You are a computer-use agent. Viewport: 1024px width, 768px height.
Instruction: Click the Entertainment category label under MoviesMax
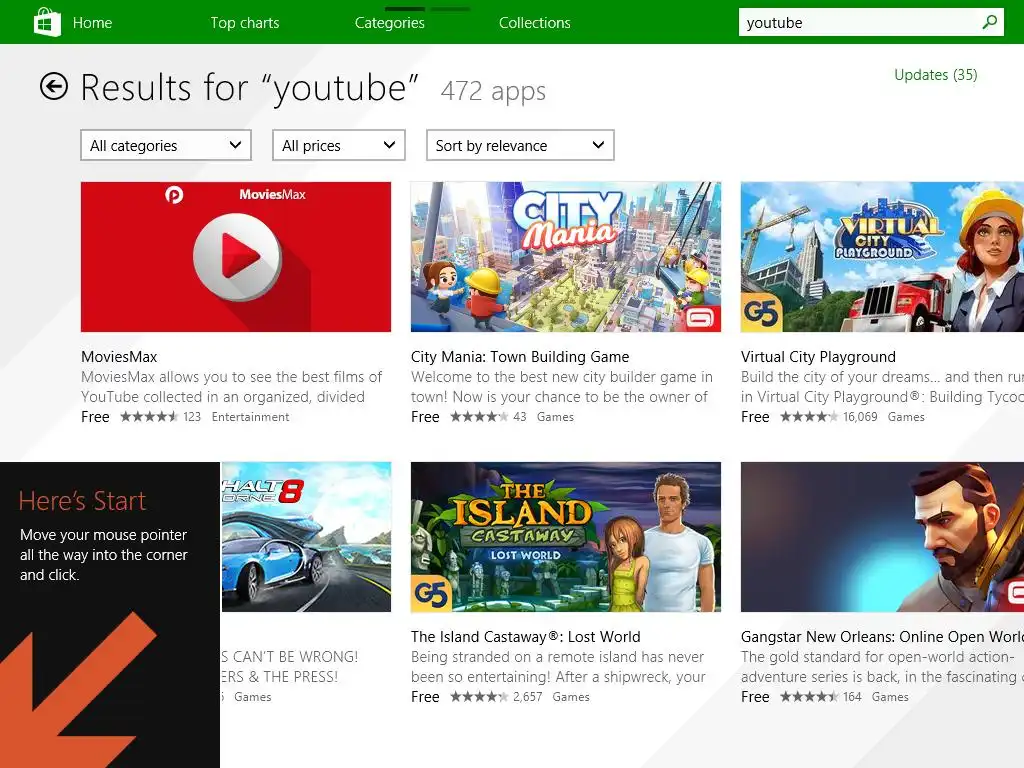(250, 417)
